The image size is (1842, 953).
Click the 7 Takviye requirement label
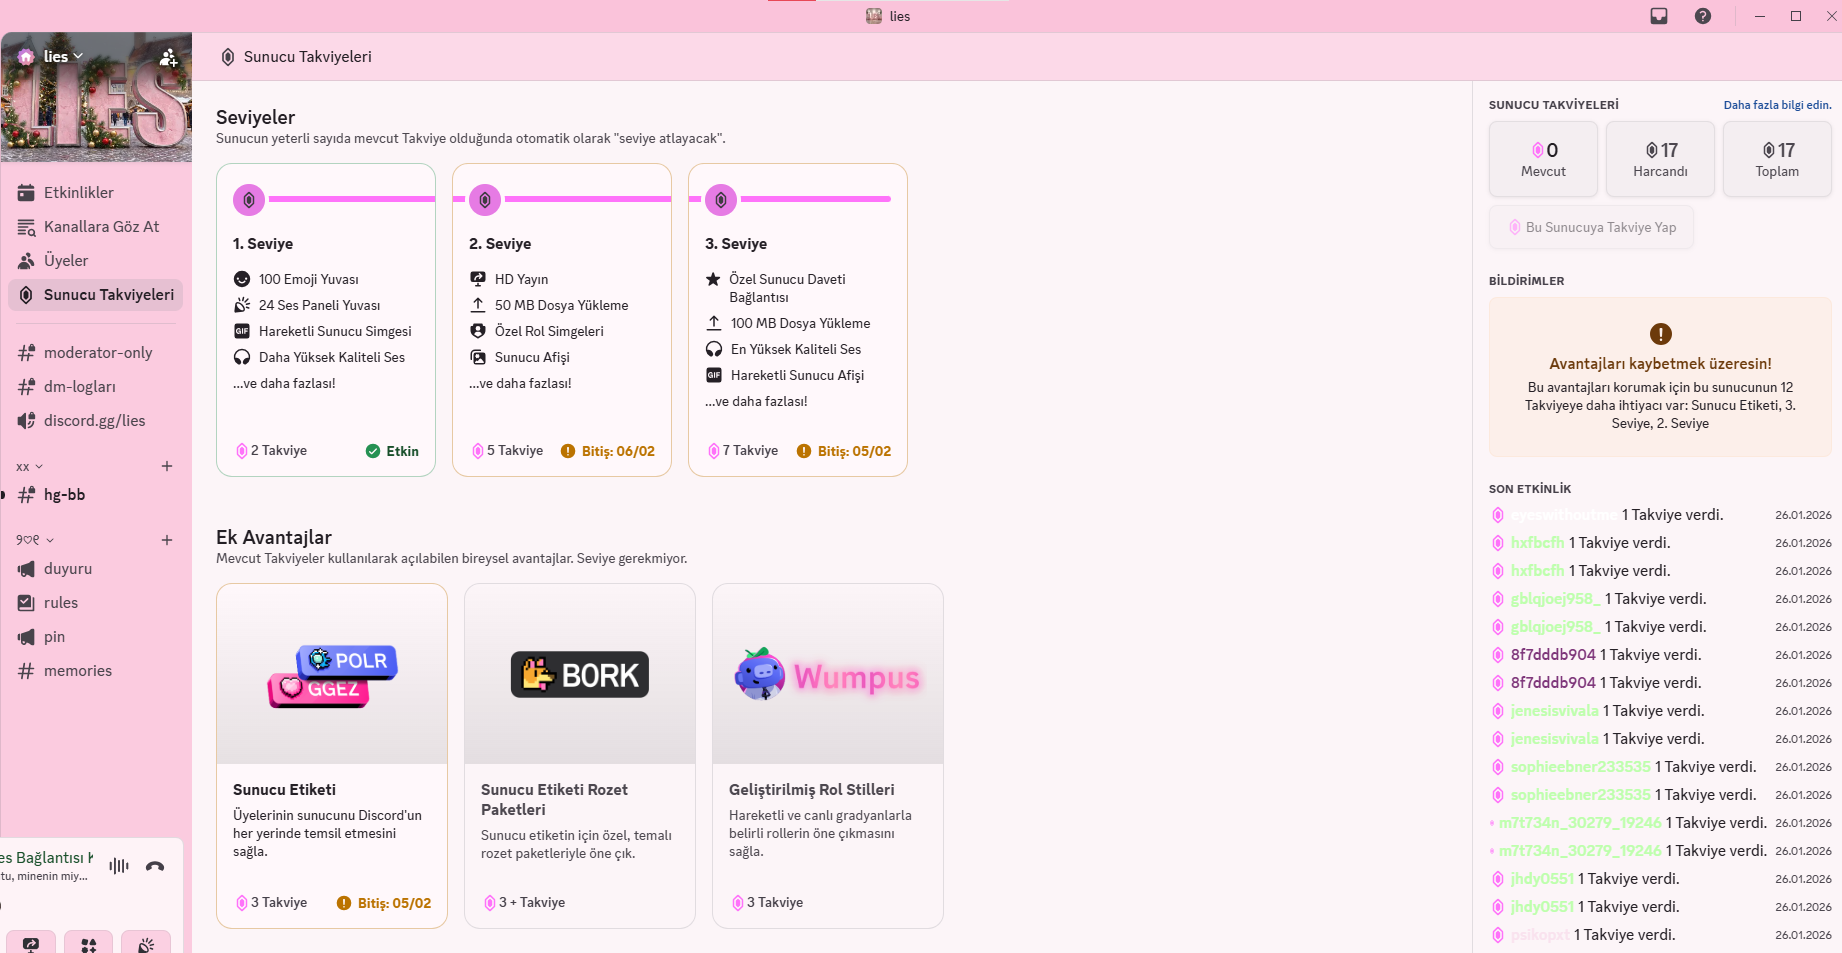click(743, 451)
